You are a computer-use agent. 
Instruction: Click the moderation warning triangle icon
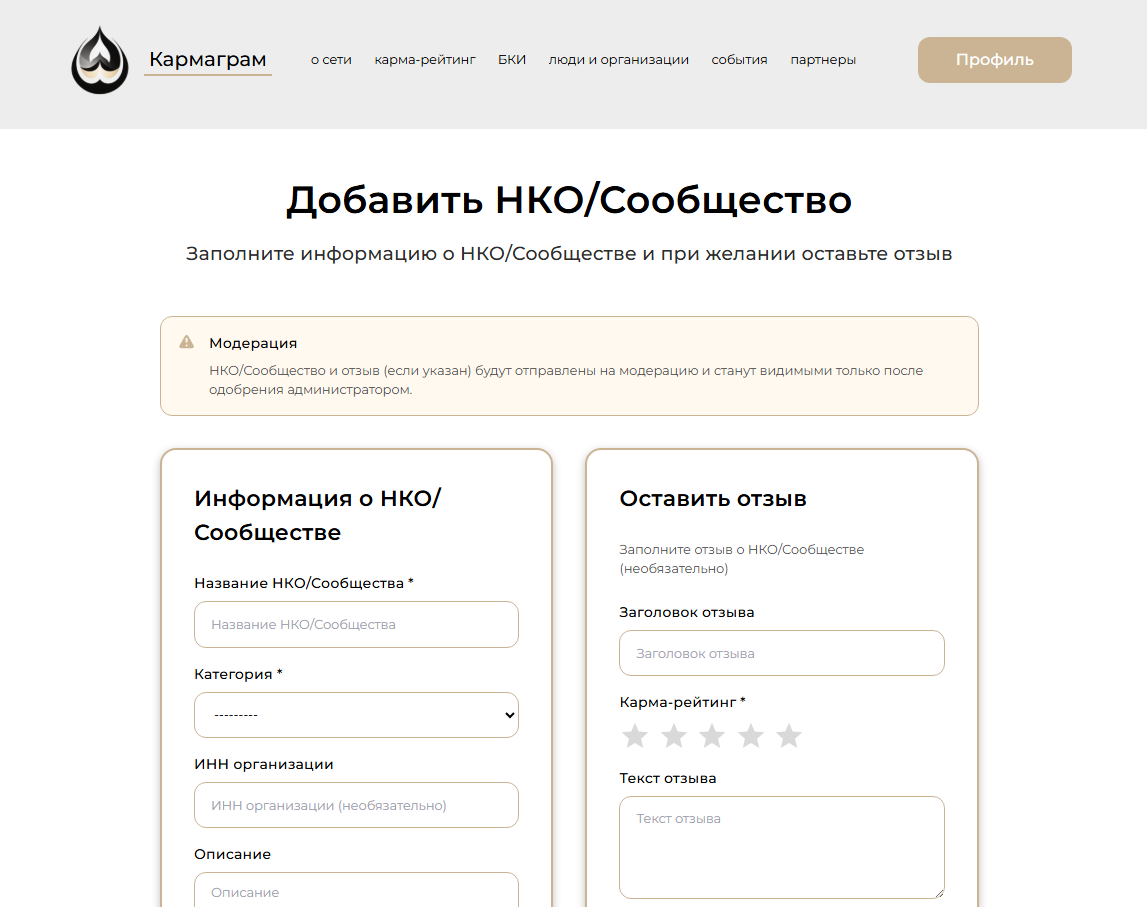point(187,342)
